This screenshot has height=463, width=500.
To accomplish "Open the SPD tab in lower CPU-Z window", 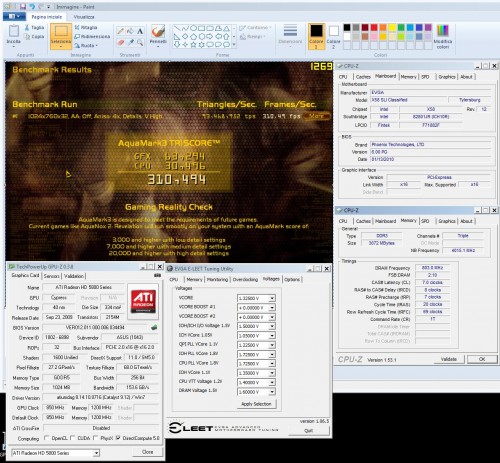I will tap(425, 221).
